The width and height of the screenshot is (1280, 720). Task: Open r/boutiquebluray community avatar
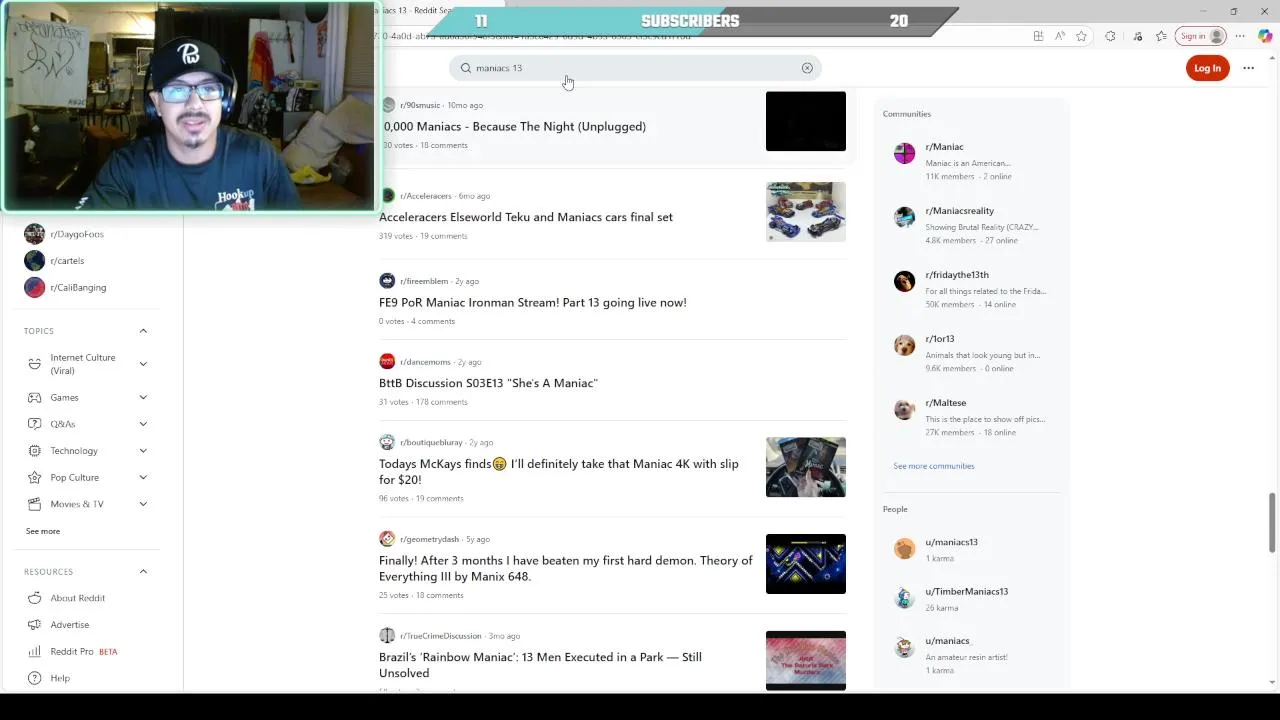[387, 442]
